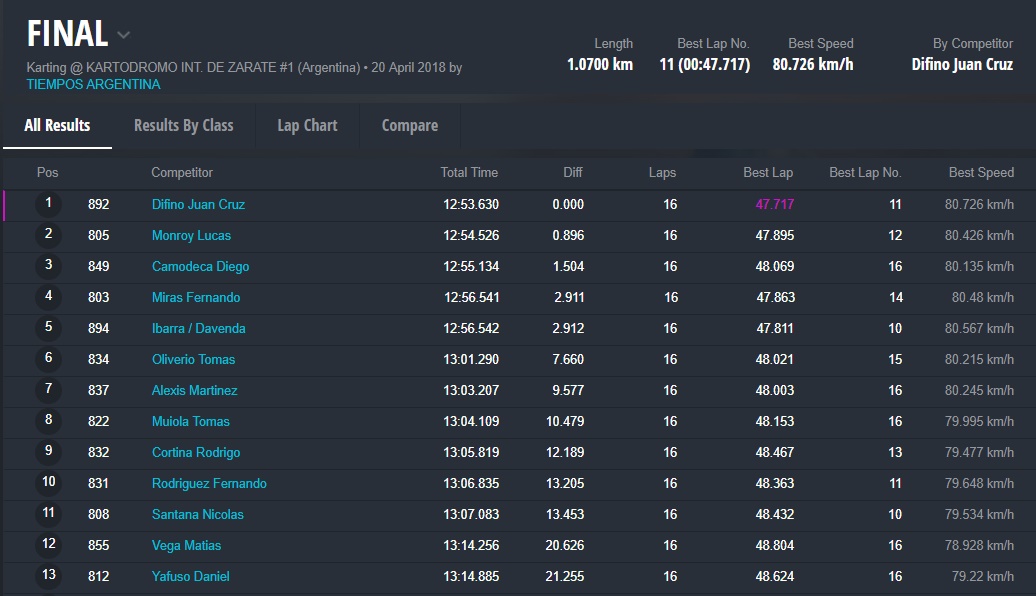Go to the All Results tab
The image size is (1036, 596).
57,125
